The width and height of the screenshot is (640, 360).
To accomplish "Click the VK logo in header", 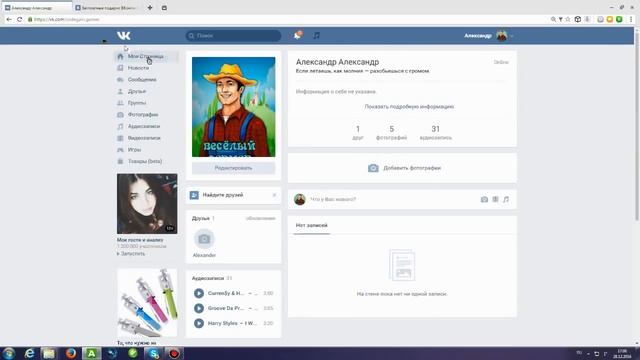I will click(x=124, y=36).
